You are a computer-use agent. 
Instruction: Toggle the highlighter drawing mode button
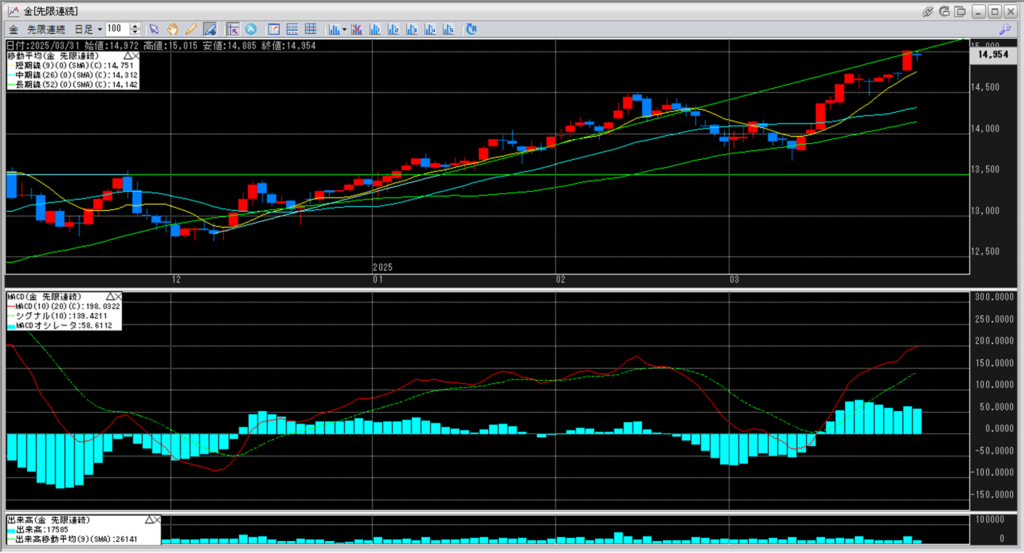[x=209, y=29]
